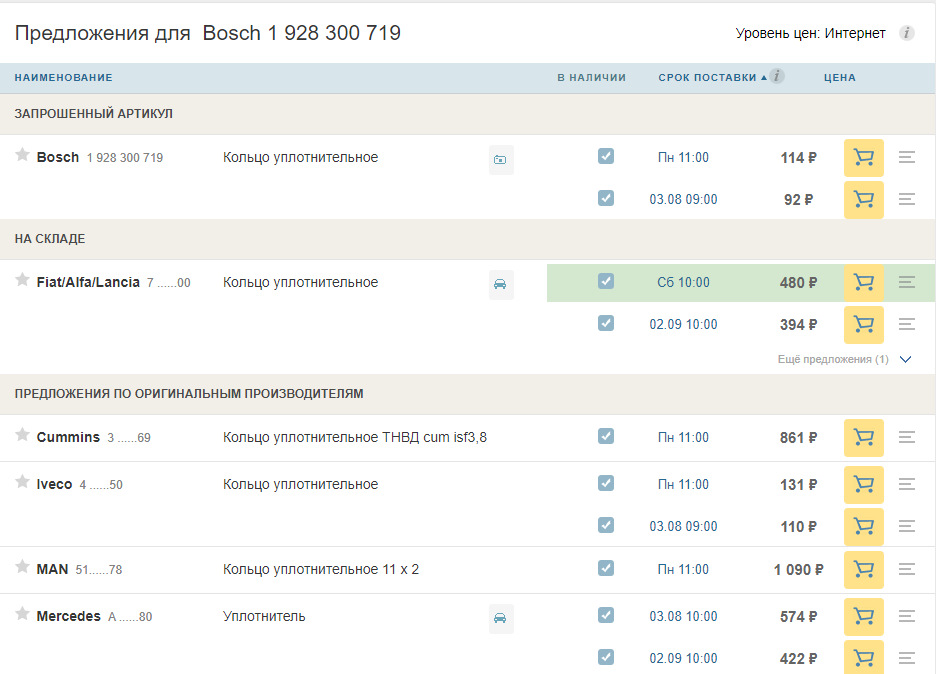The width and height of the screenshot is (936, 674).
Task: Star the Bosch 1 928 300 719 item
Action: [x=22, y=155]
